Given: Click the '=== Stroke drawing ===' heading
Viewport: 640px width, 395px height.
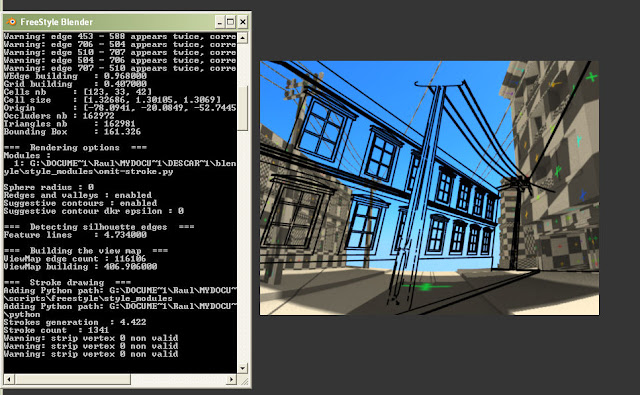Looking at the screenshot, I should click(67, 283).
